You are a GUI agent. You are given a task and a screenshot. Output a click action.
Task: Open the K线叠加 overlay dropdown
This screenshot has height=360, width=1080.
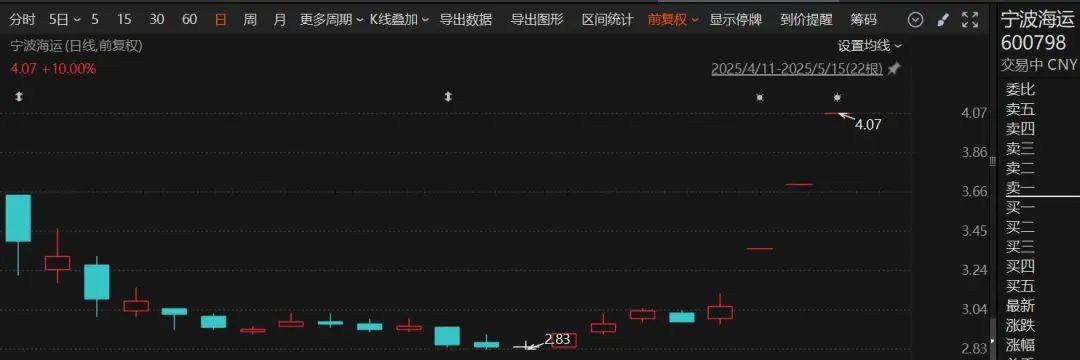coord(399,20)
